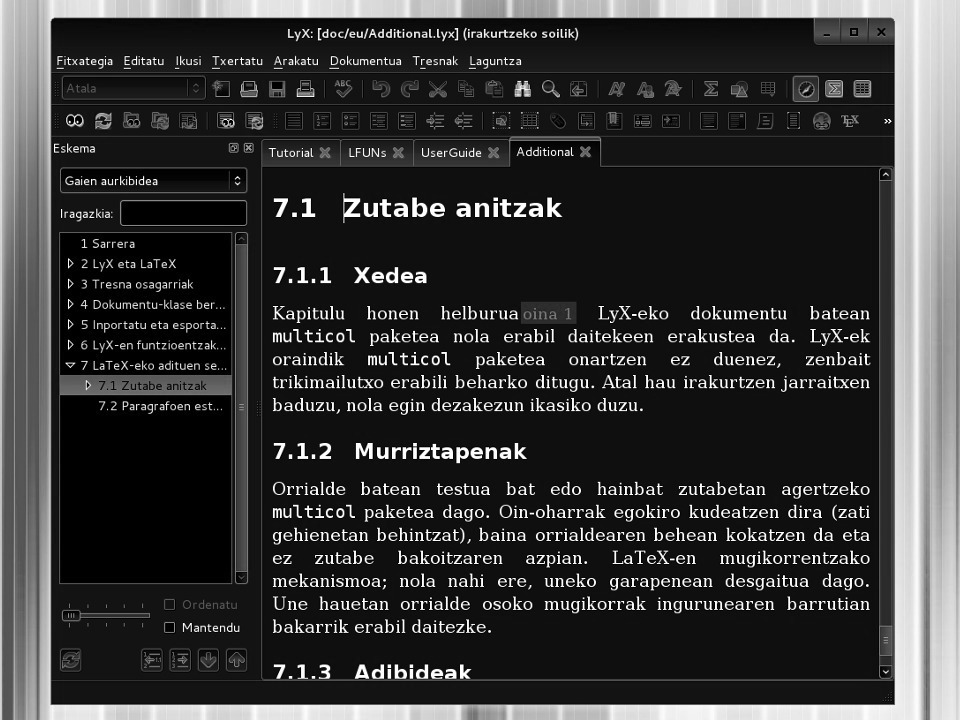
Task: Move outline section down with arrow button
Action: 208,660
